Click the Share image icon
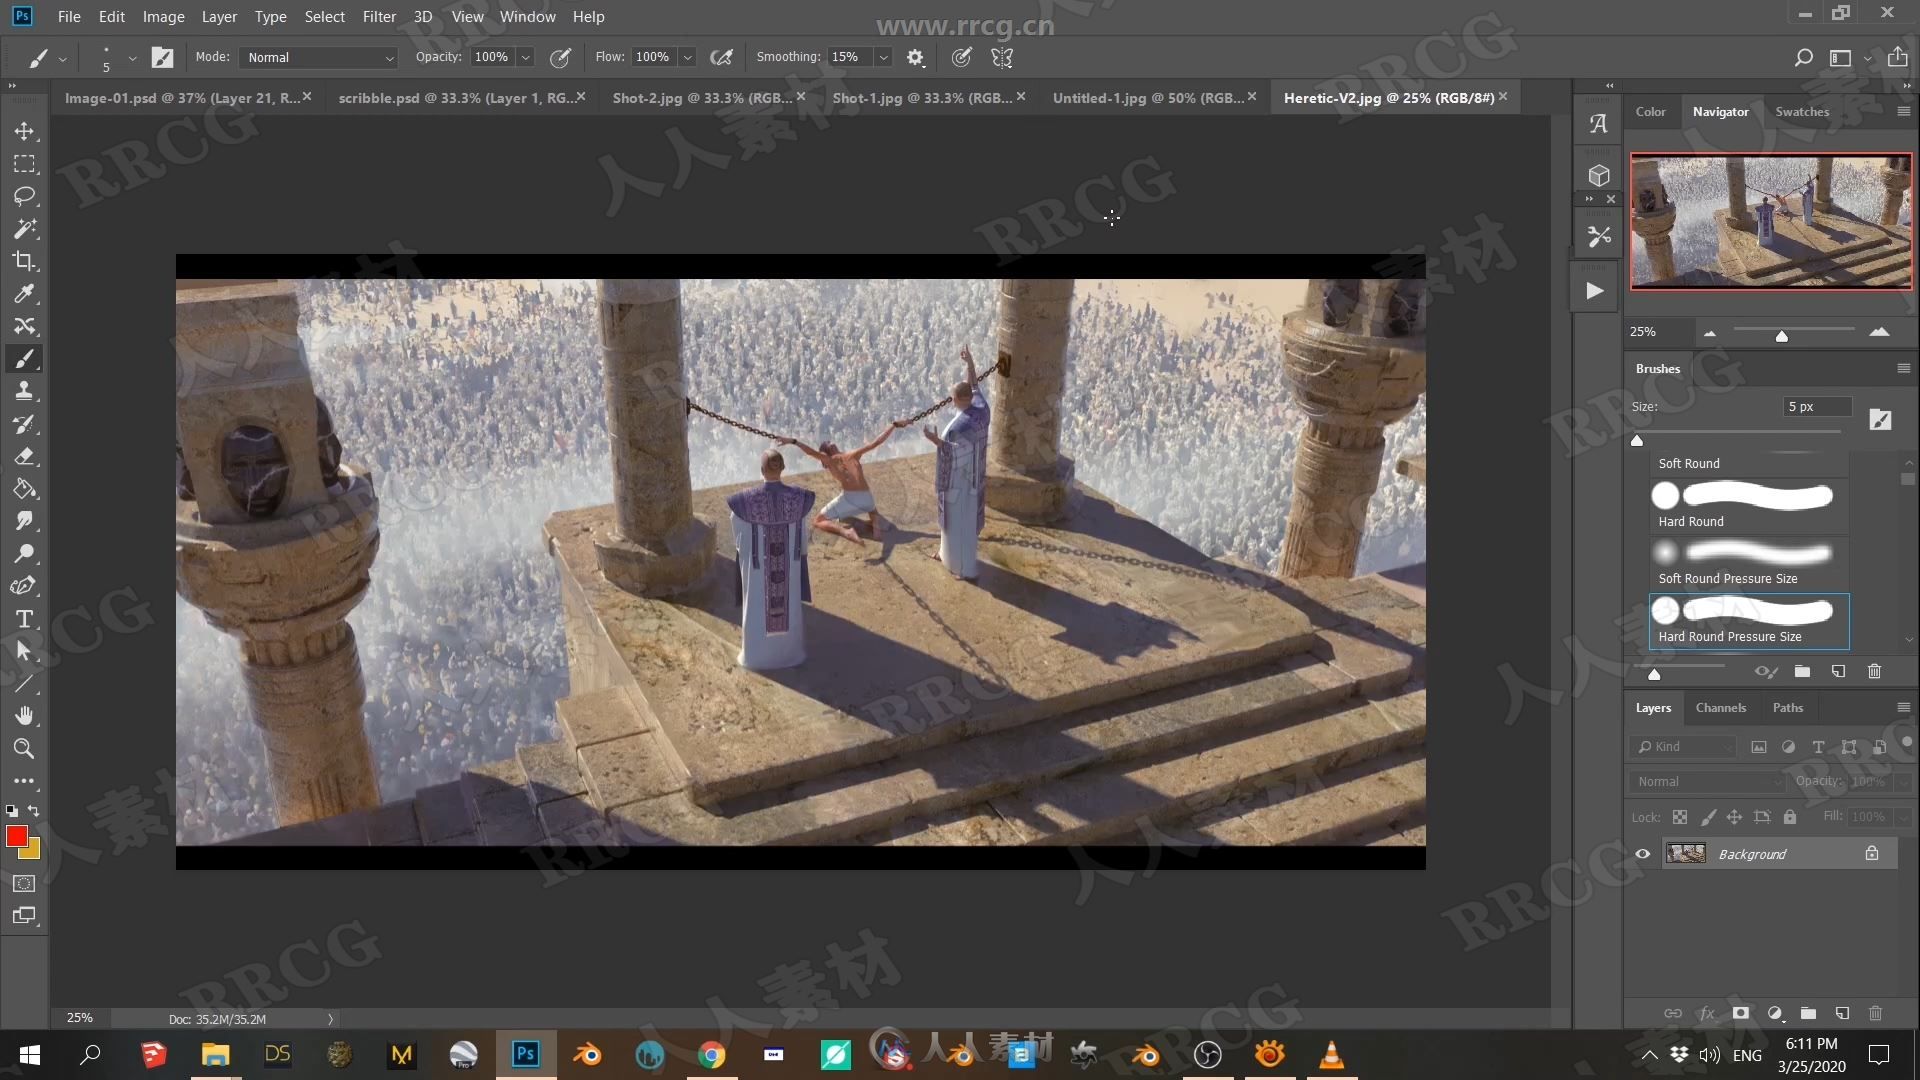 tap(1897, 57)
